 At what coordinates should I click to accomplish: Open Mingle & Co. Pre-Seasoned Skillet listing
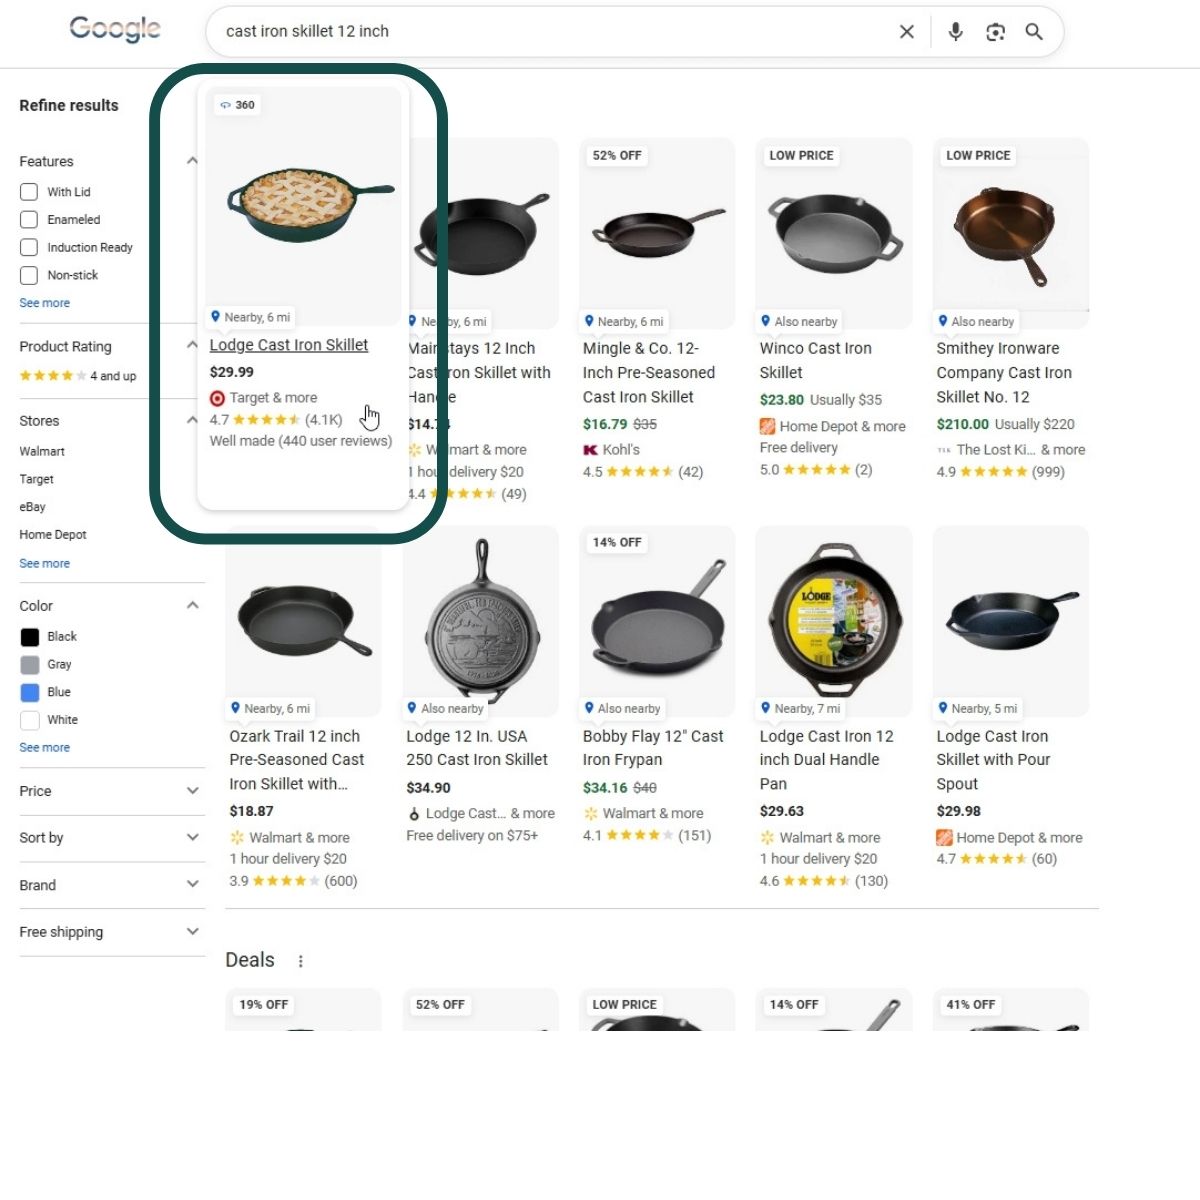pos(649,373)
